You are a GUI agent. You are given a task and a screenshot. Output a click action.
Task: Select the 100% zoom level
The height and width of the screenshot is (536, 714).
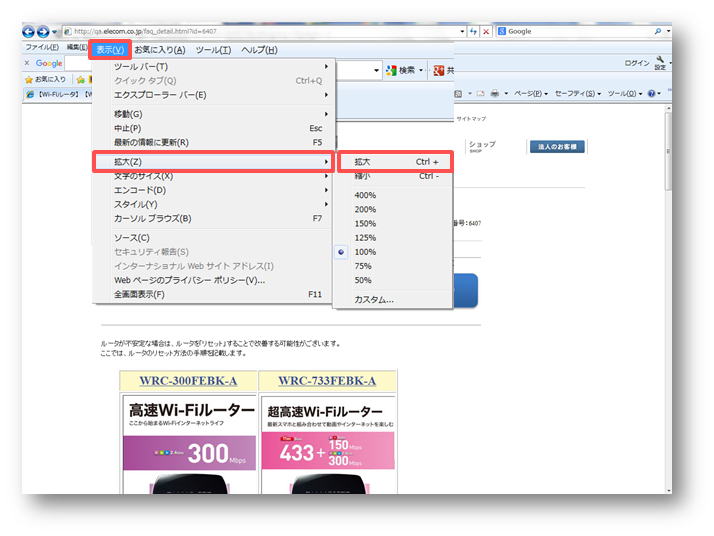(x=394, y=252)
